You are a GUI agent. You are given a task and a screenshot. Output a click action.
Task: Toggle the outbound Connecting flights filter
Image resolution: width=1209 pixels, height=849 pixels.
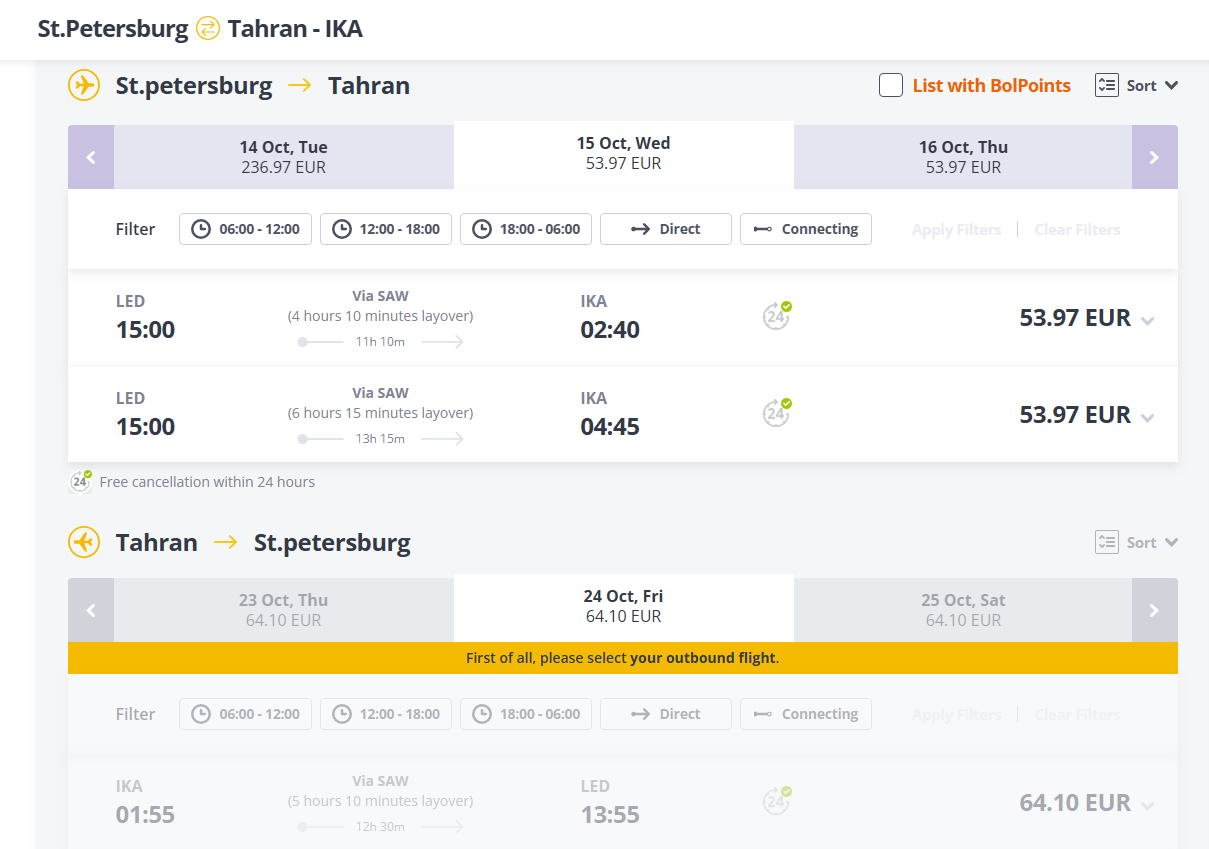click(x=806, y=229)
